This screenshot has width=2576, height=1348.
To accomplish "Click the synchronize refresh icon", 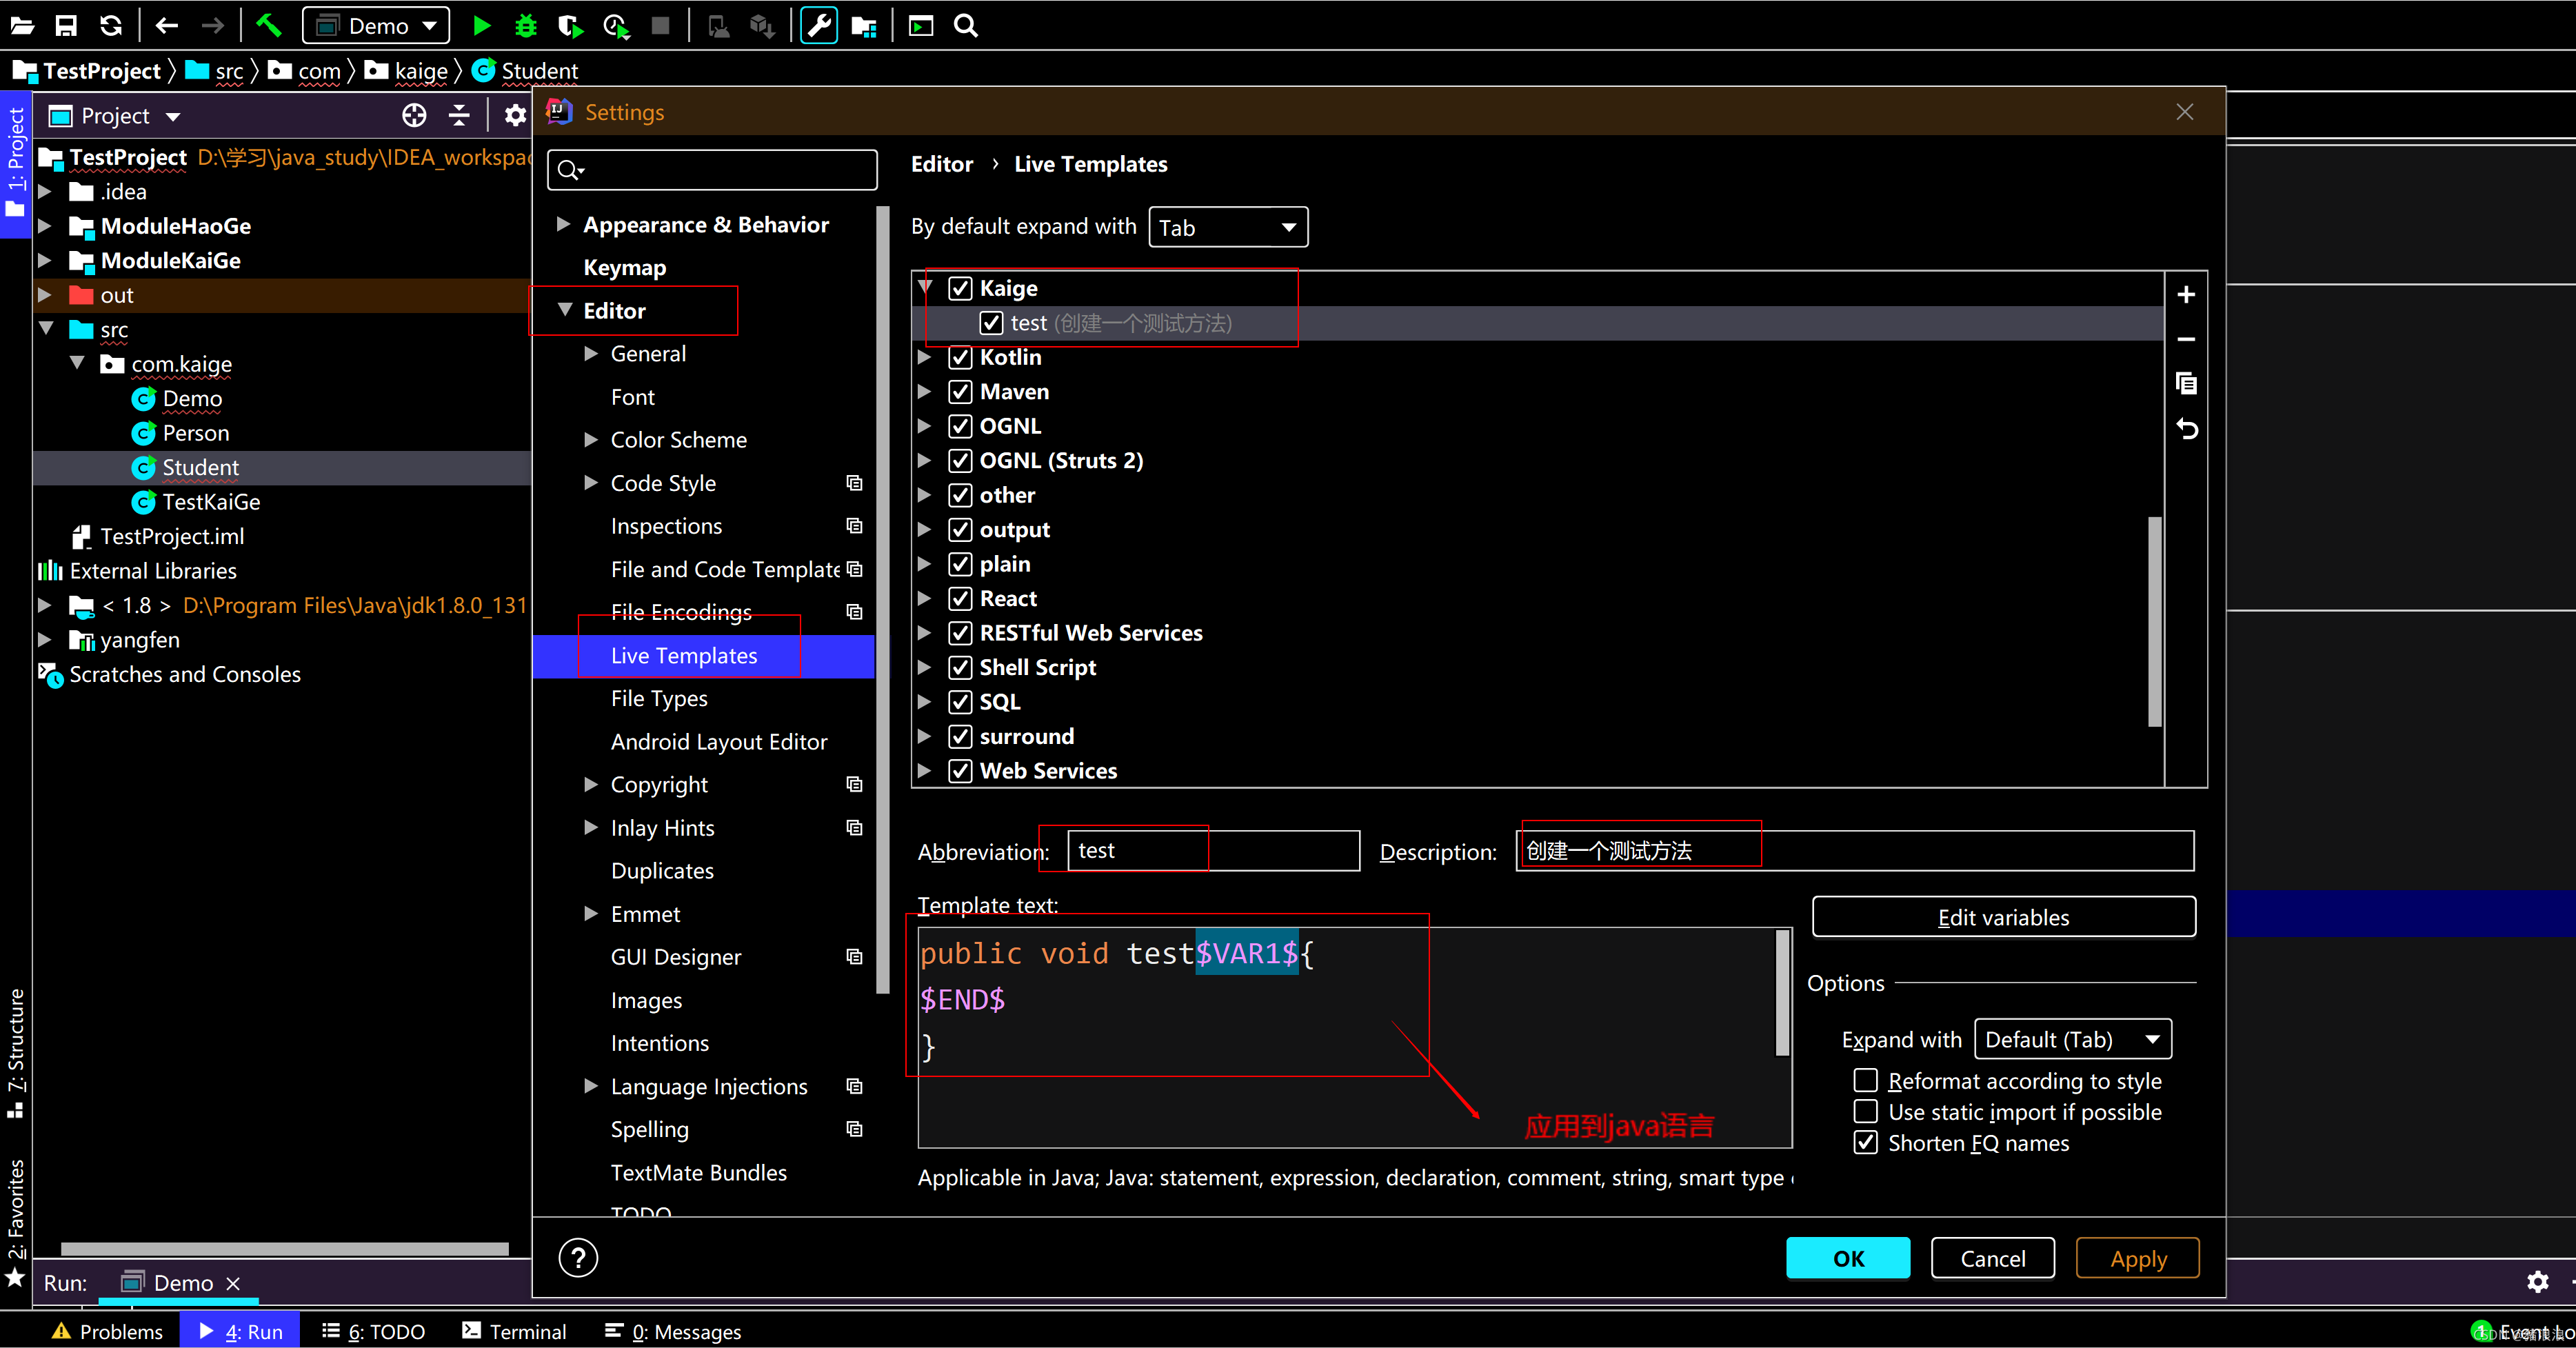I will coord(110,26).
